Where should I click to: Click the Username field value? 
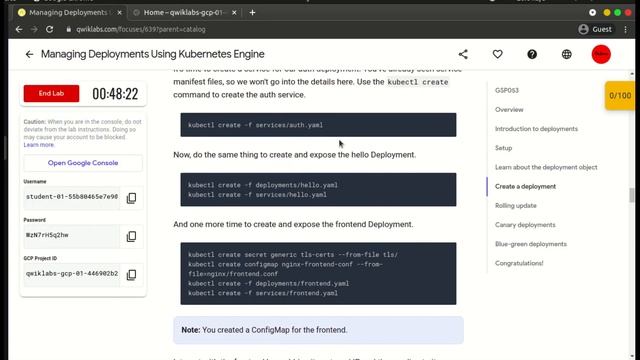(x=72, y=197)
